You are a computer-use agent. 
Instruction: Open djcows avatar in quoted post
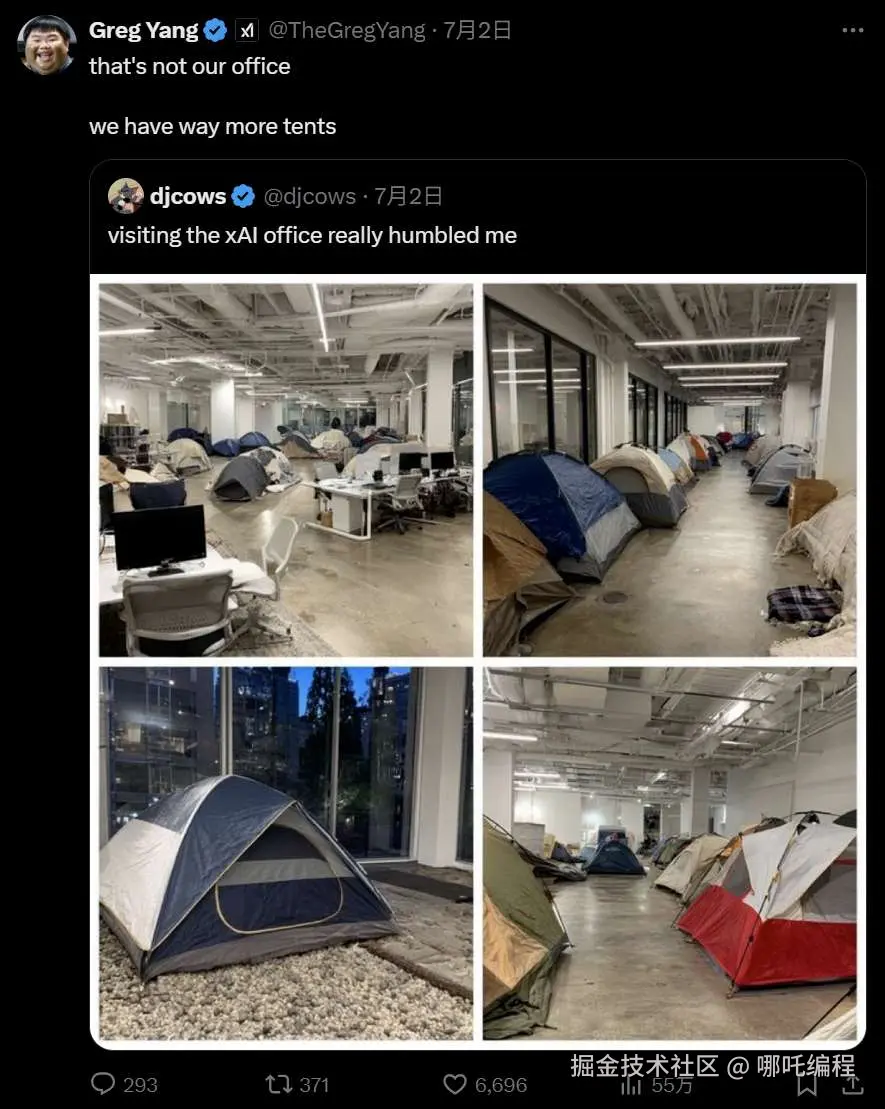126,196
